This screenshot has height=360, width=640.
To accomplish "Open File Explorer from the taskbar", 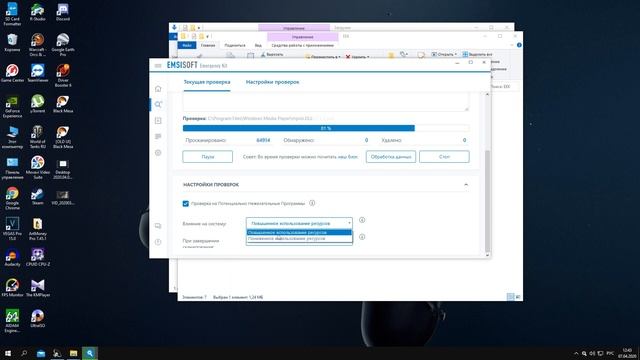I will (73, 353).
